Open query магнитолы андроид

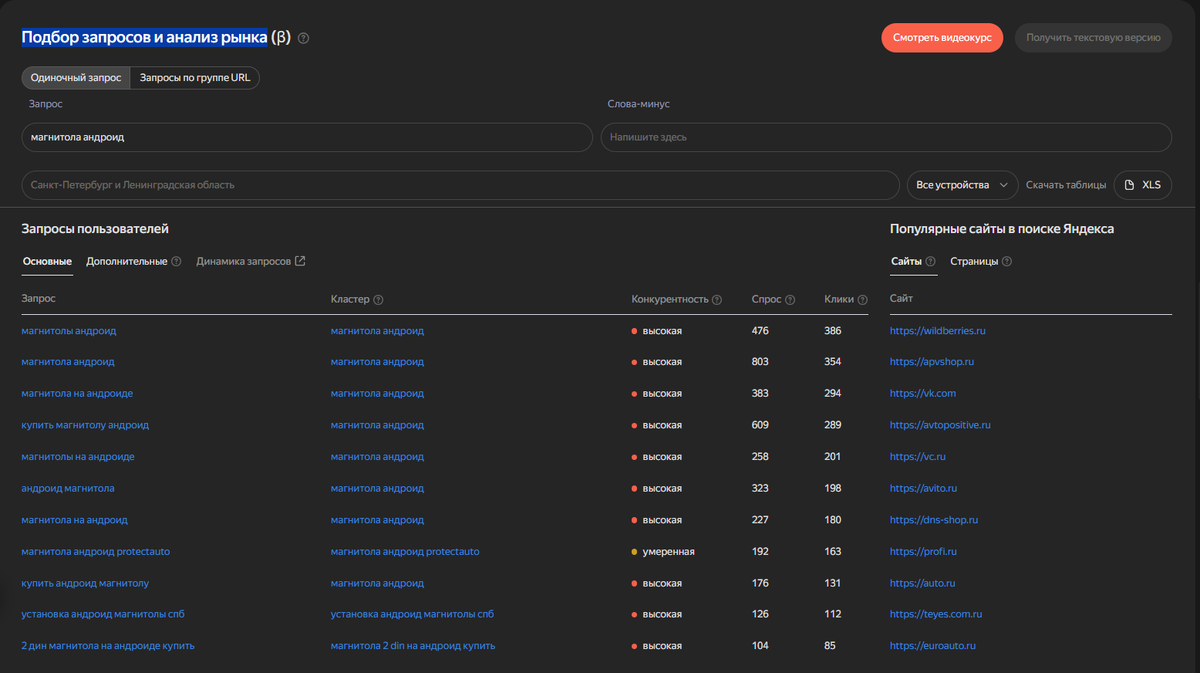[x=69, y=330]
